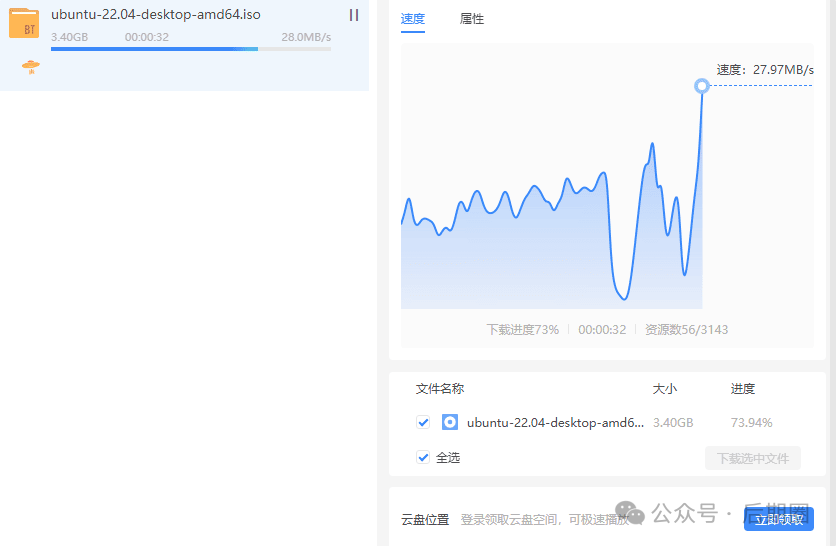Image resolution: width=836 pixels, height=546 pixels.
Task: Click the speed marker point on graph
Action: pyautogui.click(x=702, y=86)
